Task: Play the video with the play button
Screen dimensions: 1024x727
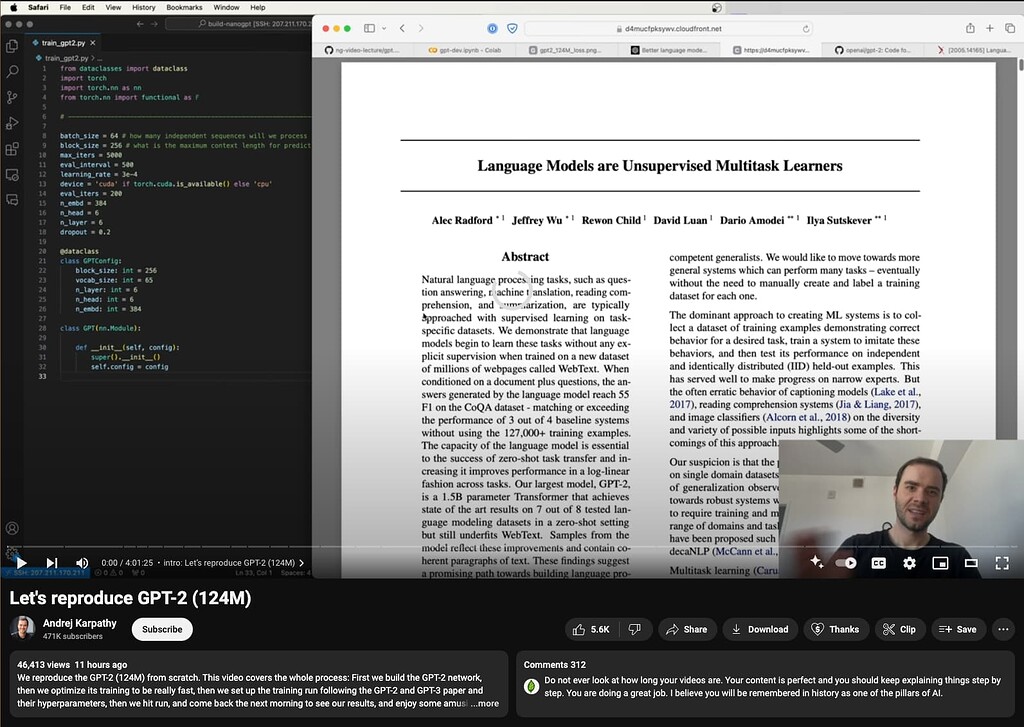Action: 21,563
